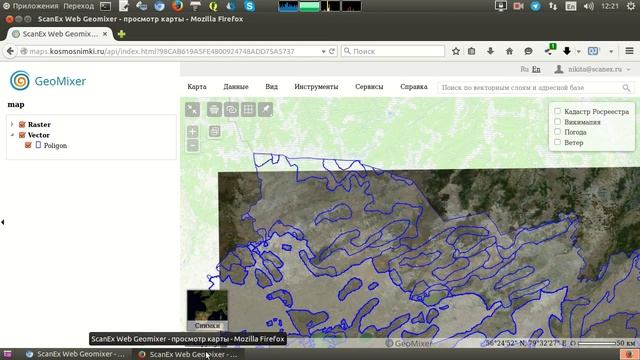The image size is (640, 360).
Task: Switch to the ScanEx Web Geomixer tab
Action: tap(60, 34)
